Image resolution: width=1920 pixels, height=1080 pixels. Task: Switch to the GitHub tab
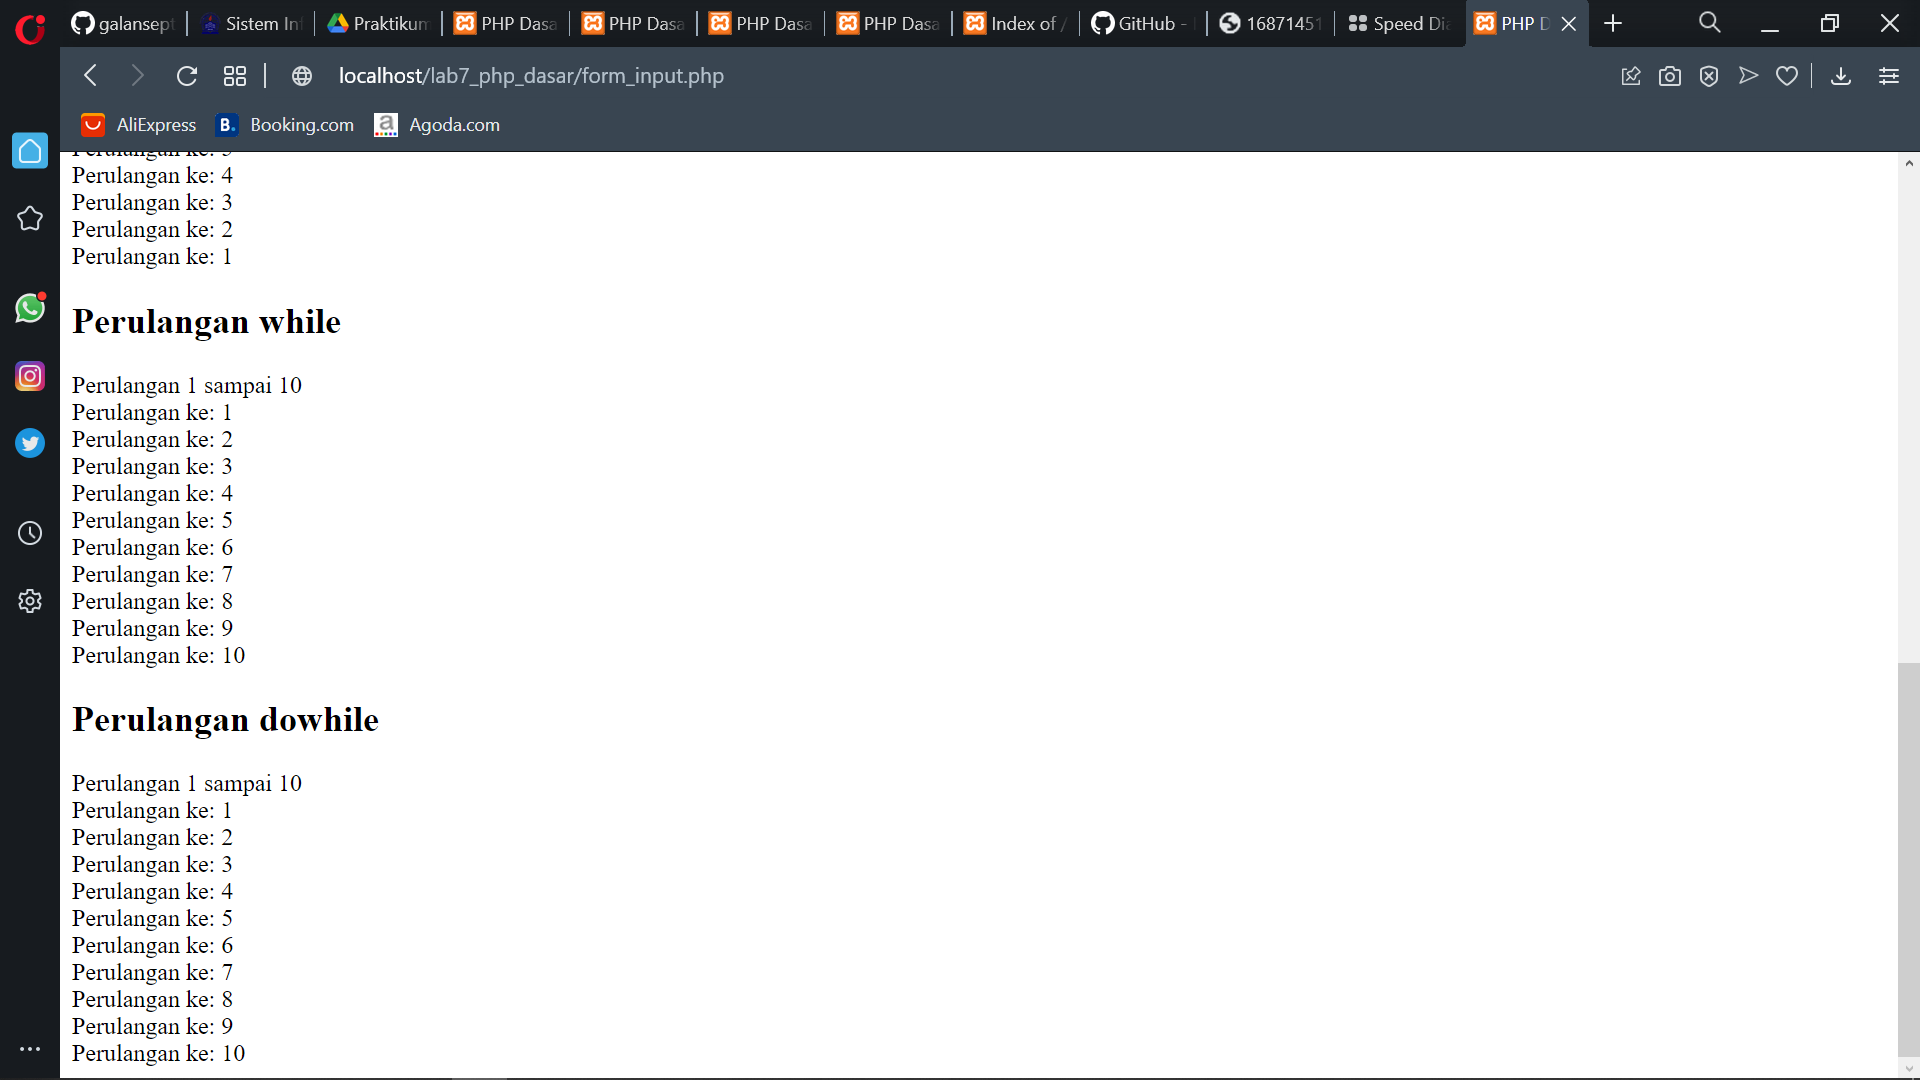pos(1139,22)
